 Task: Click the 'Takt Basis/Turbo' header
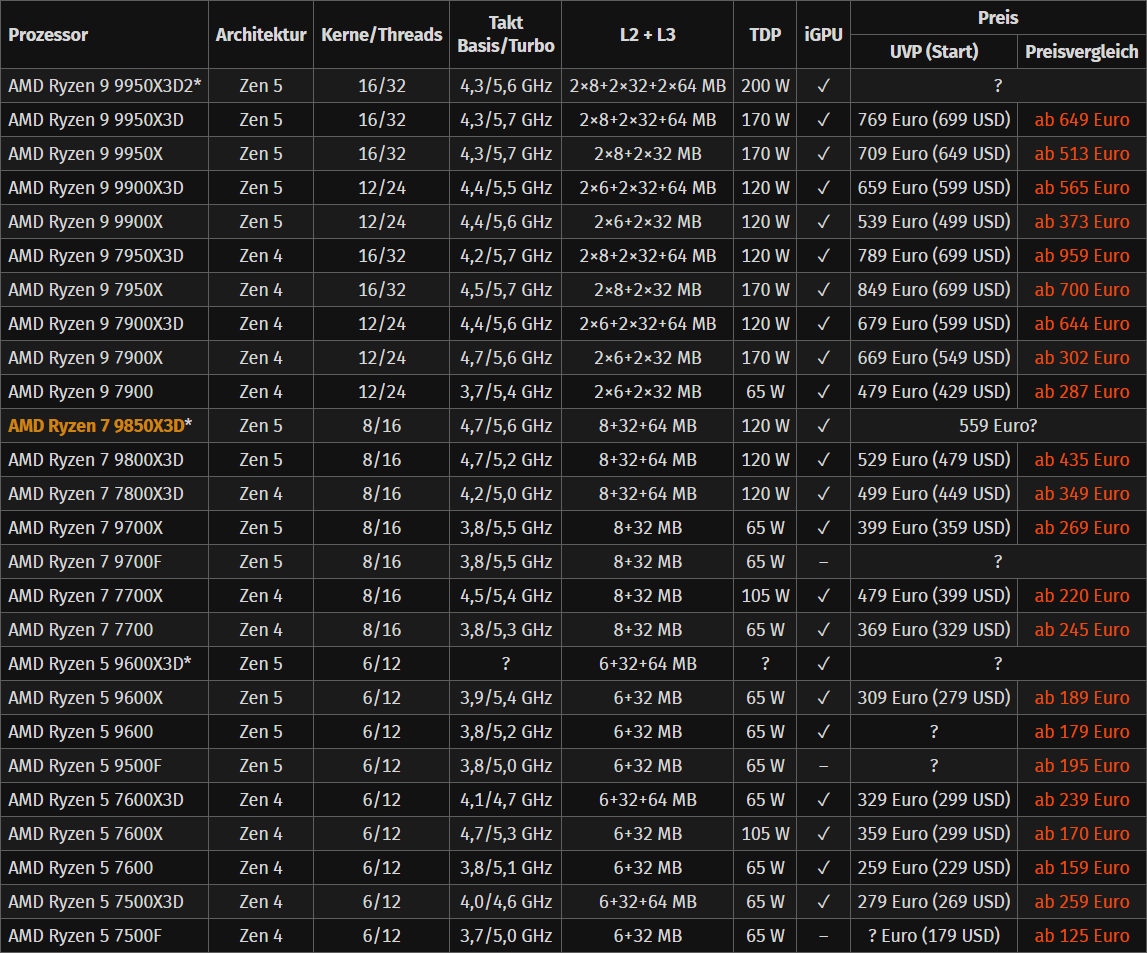point(505,34)
